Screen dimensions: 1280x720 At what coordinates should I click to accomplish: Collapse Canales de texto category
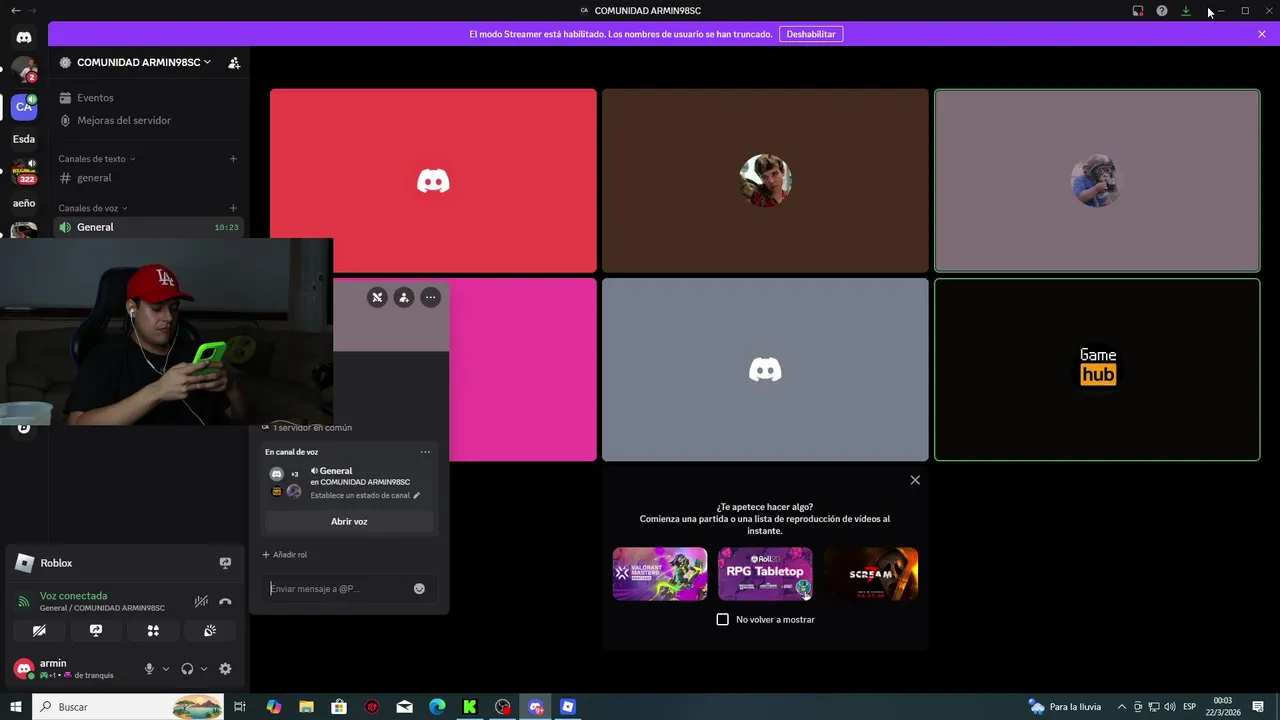pyautogui.click(x=96, y=159)
